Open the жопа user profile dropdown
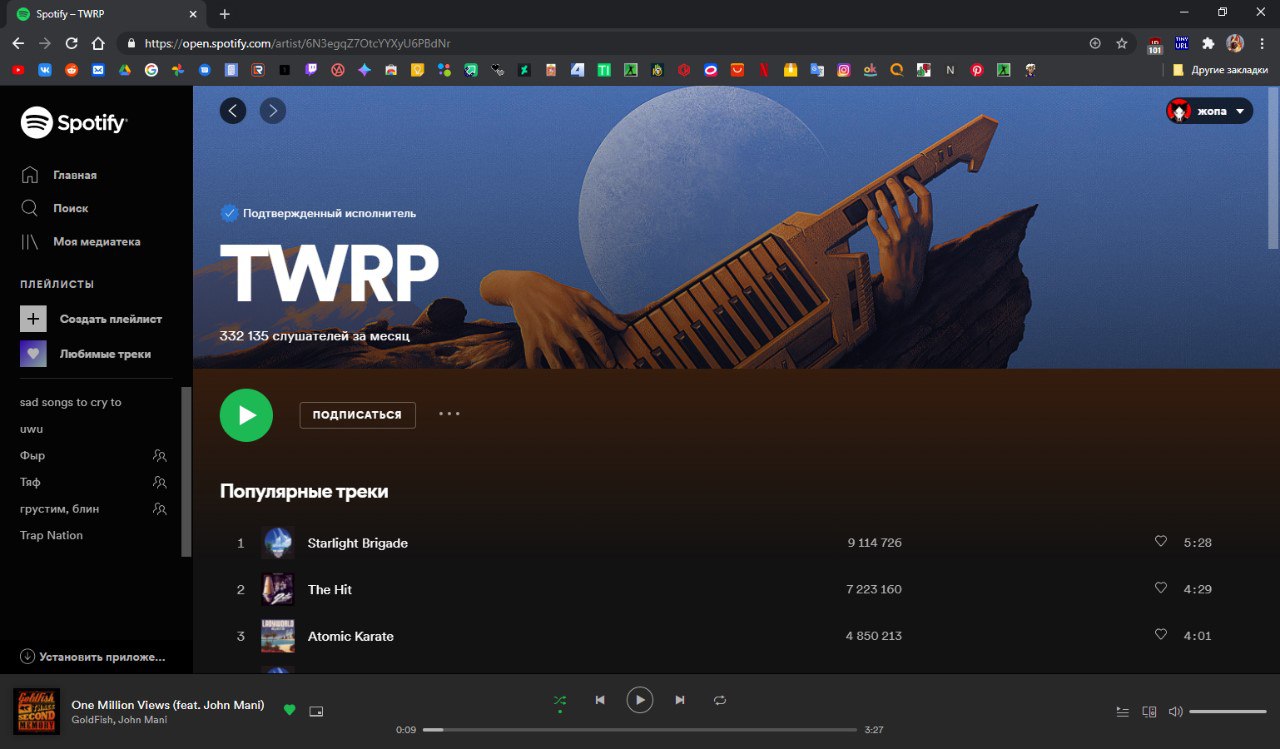The height and width of the screenshot is (749, 1280). [1209, 111]
